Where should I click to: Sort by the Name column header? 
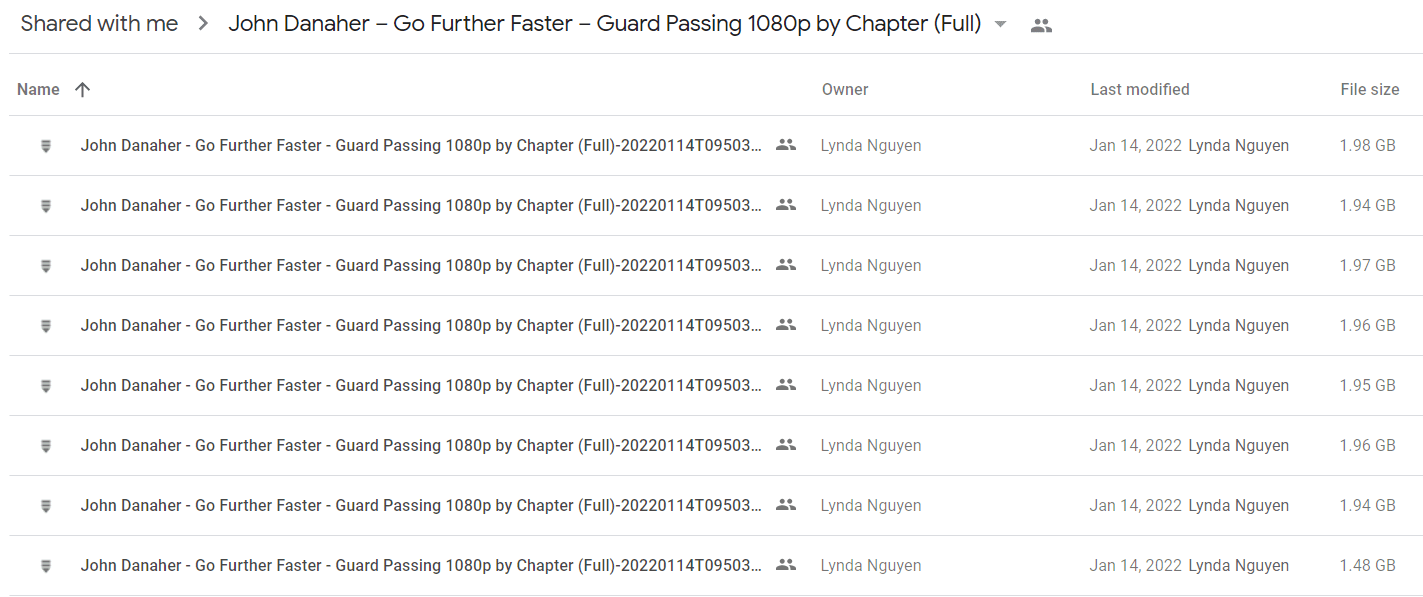click(x=38, y=89)
